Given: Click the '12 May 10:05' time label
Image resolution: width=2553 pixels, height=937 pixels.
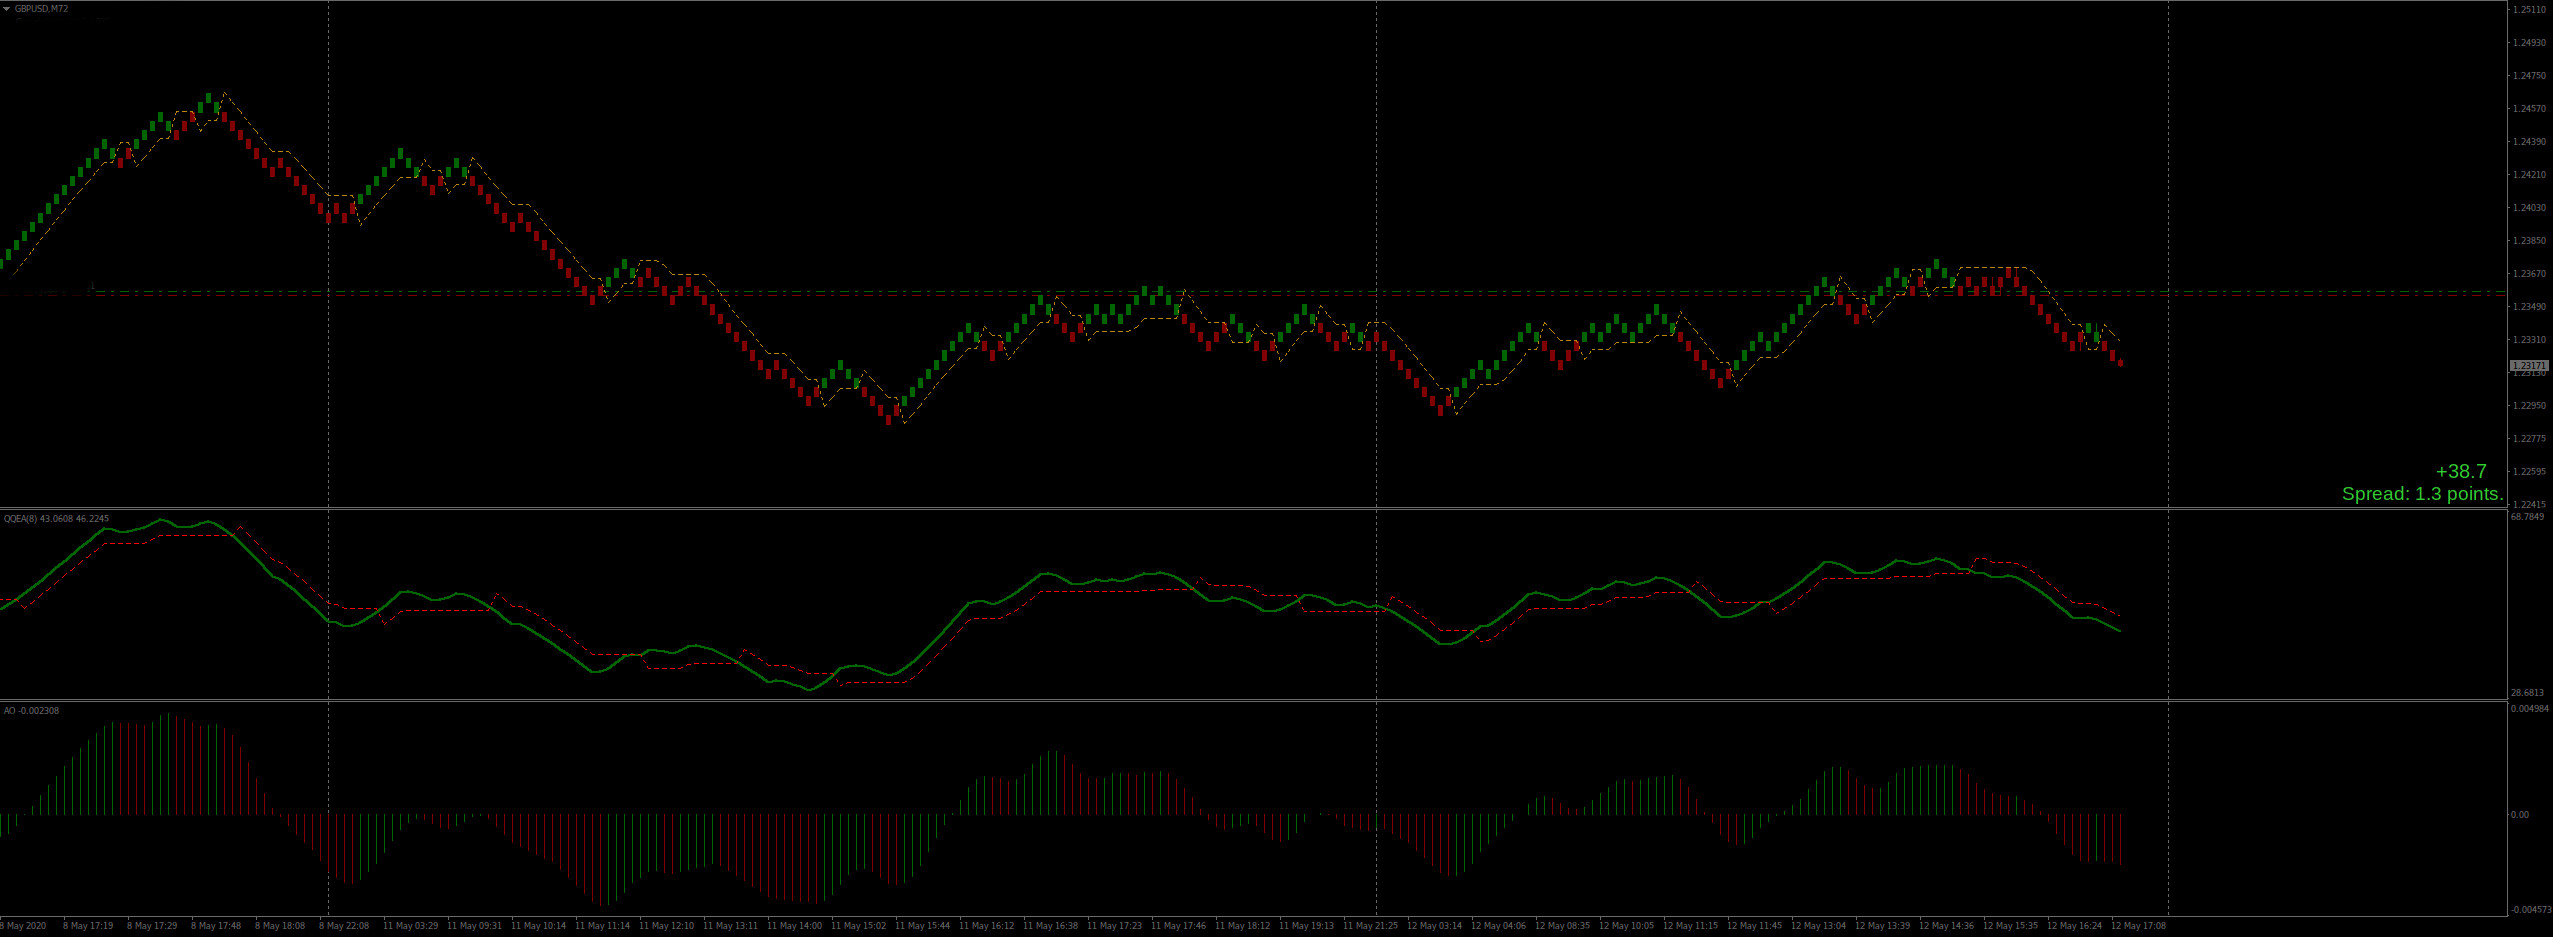Looking at the screenshot, I should click(1626, 926).
